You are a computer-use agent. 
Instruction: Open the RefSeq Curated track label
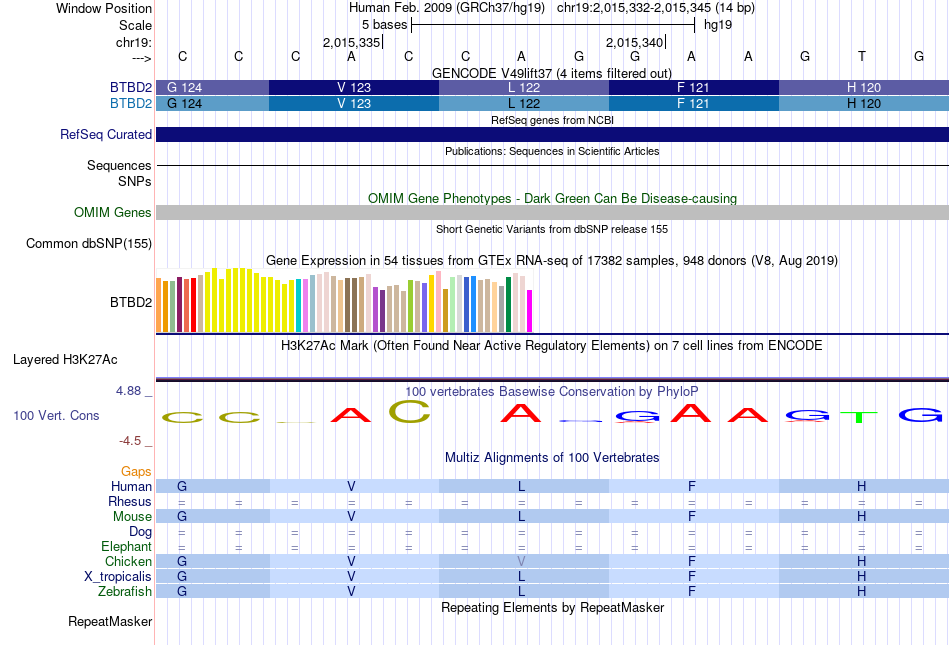tap(105, 134)
